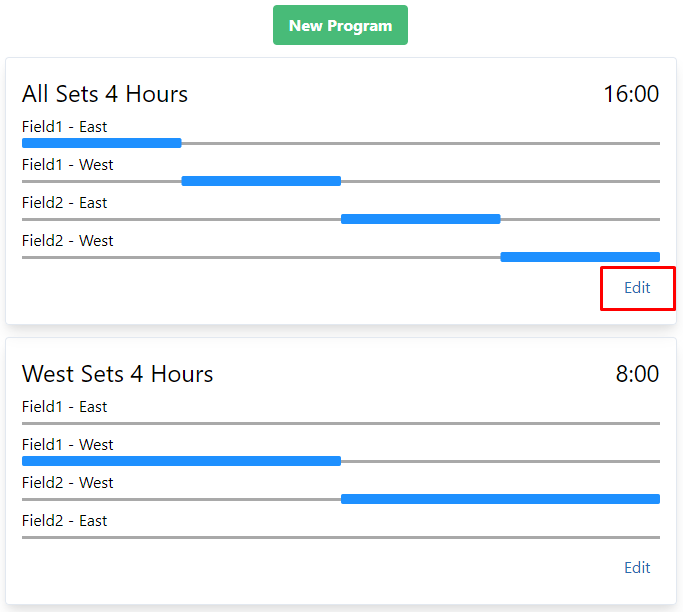Select Field2 - West label in All Sets
The height and width of the screenshot is (612, 683).
click(67, 241)
